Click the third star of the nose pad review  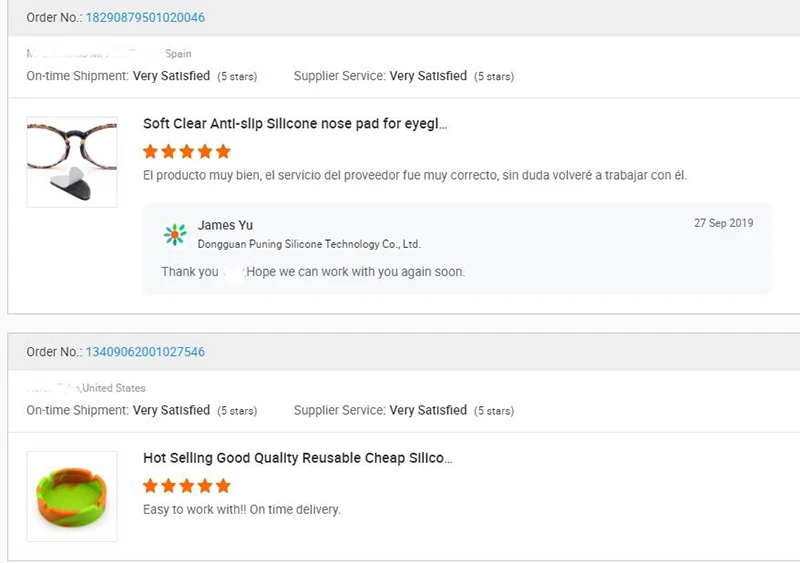tap(187, 152)
